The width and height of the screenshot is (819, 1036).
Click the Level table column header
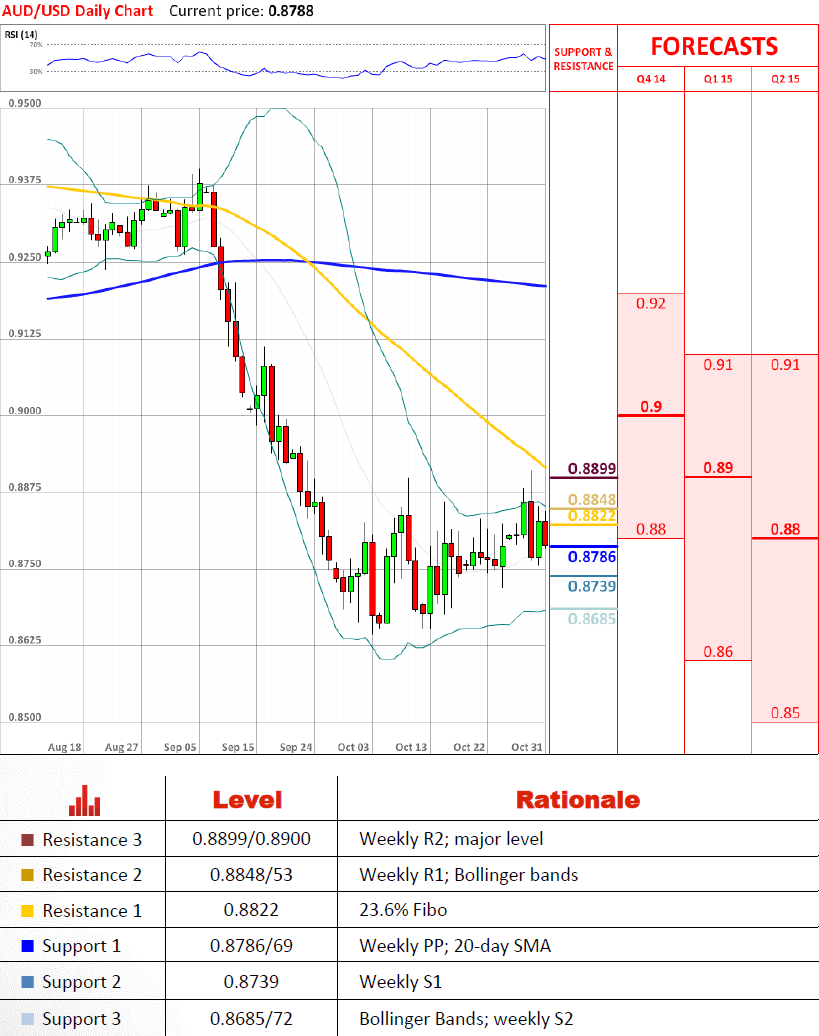pos(247,800)
